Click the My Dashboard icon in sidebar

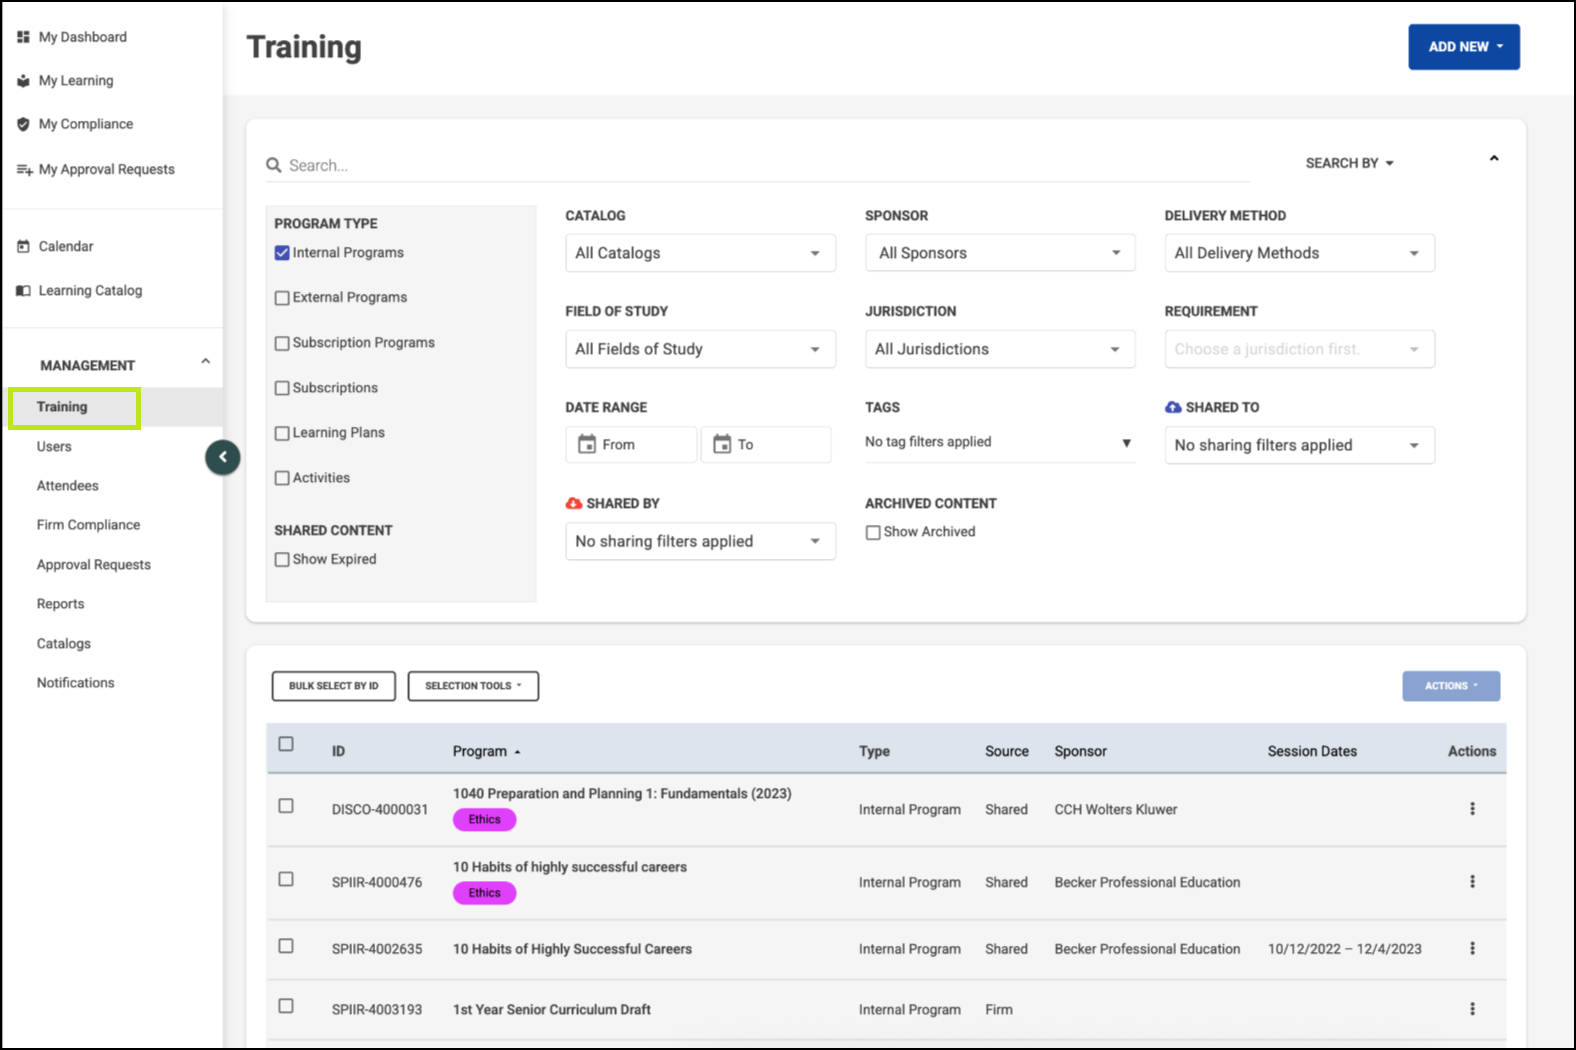click(23, 37)
